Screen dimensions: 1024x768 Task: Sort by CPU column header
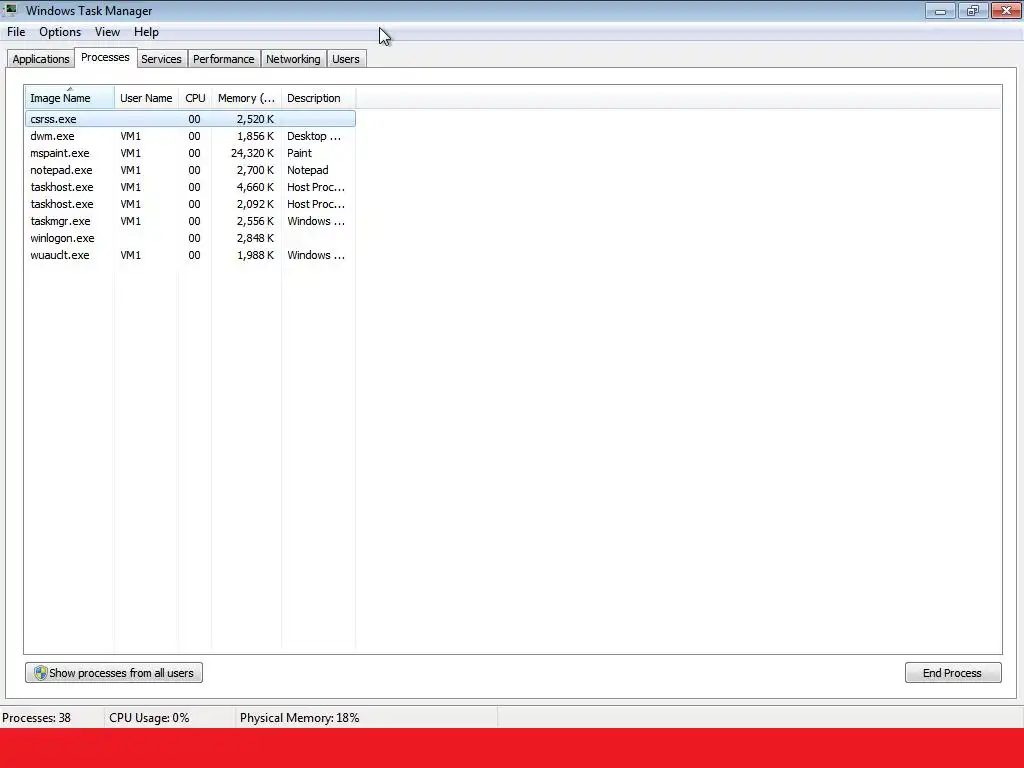pos(195,98)
